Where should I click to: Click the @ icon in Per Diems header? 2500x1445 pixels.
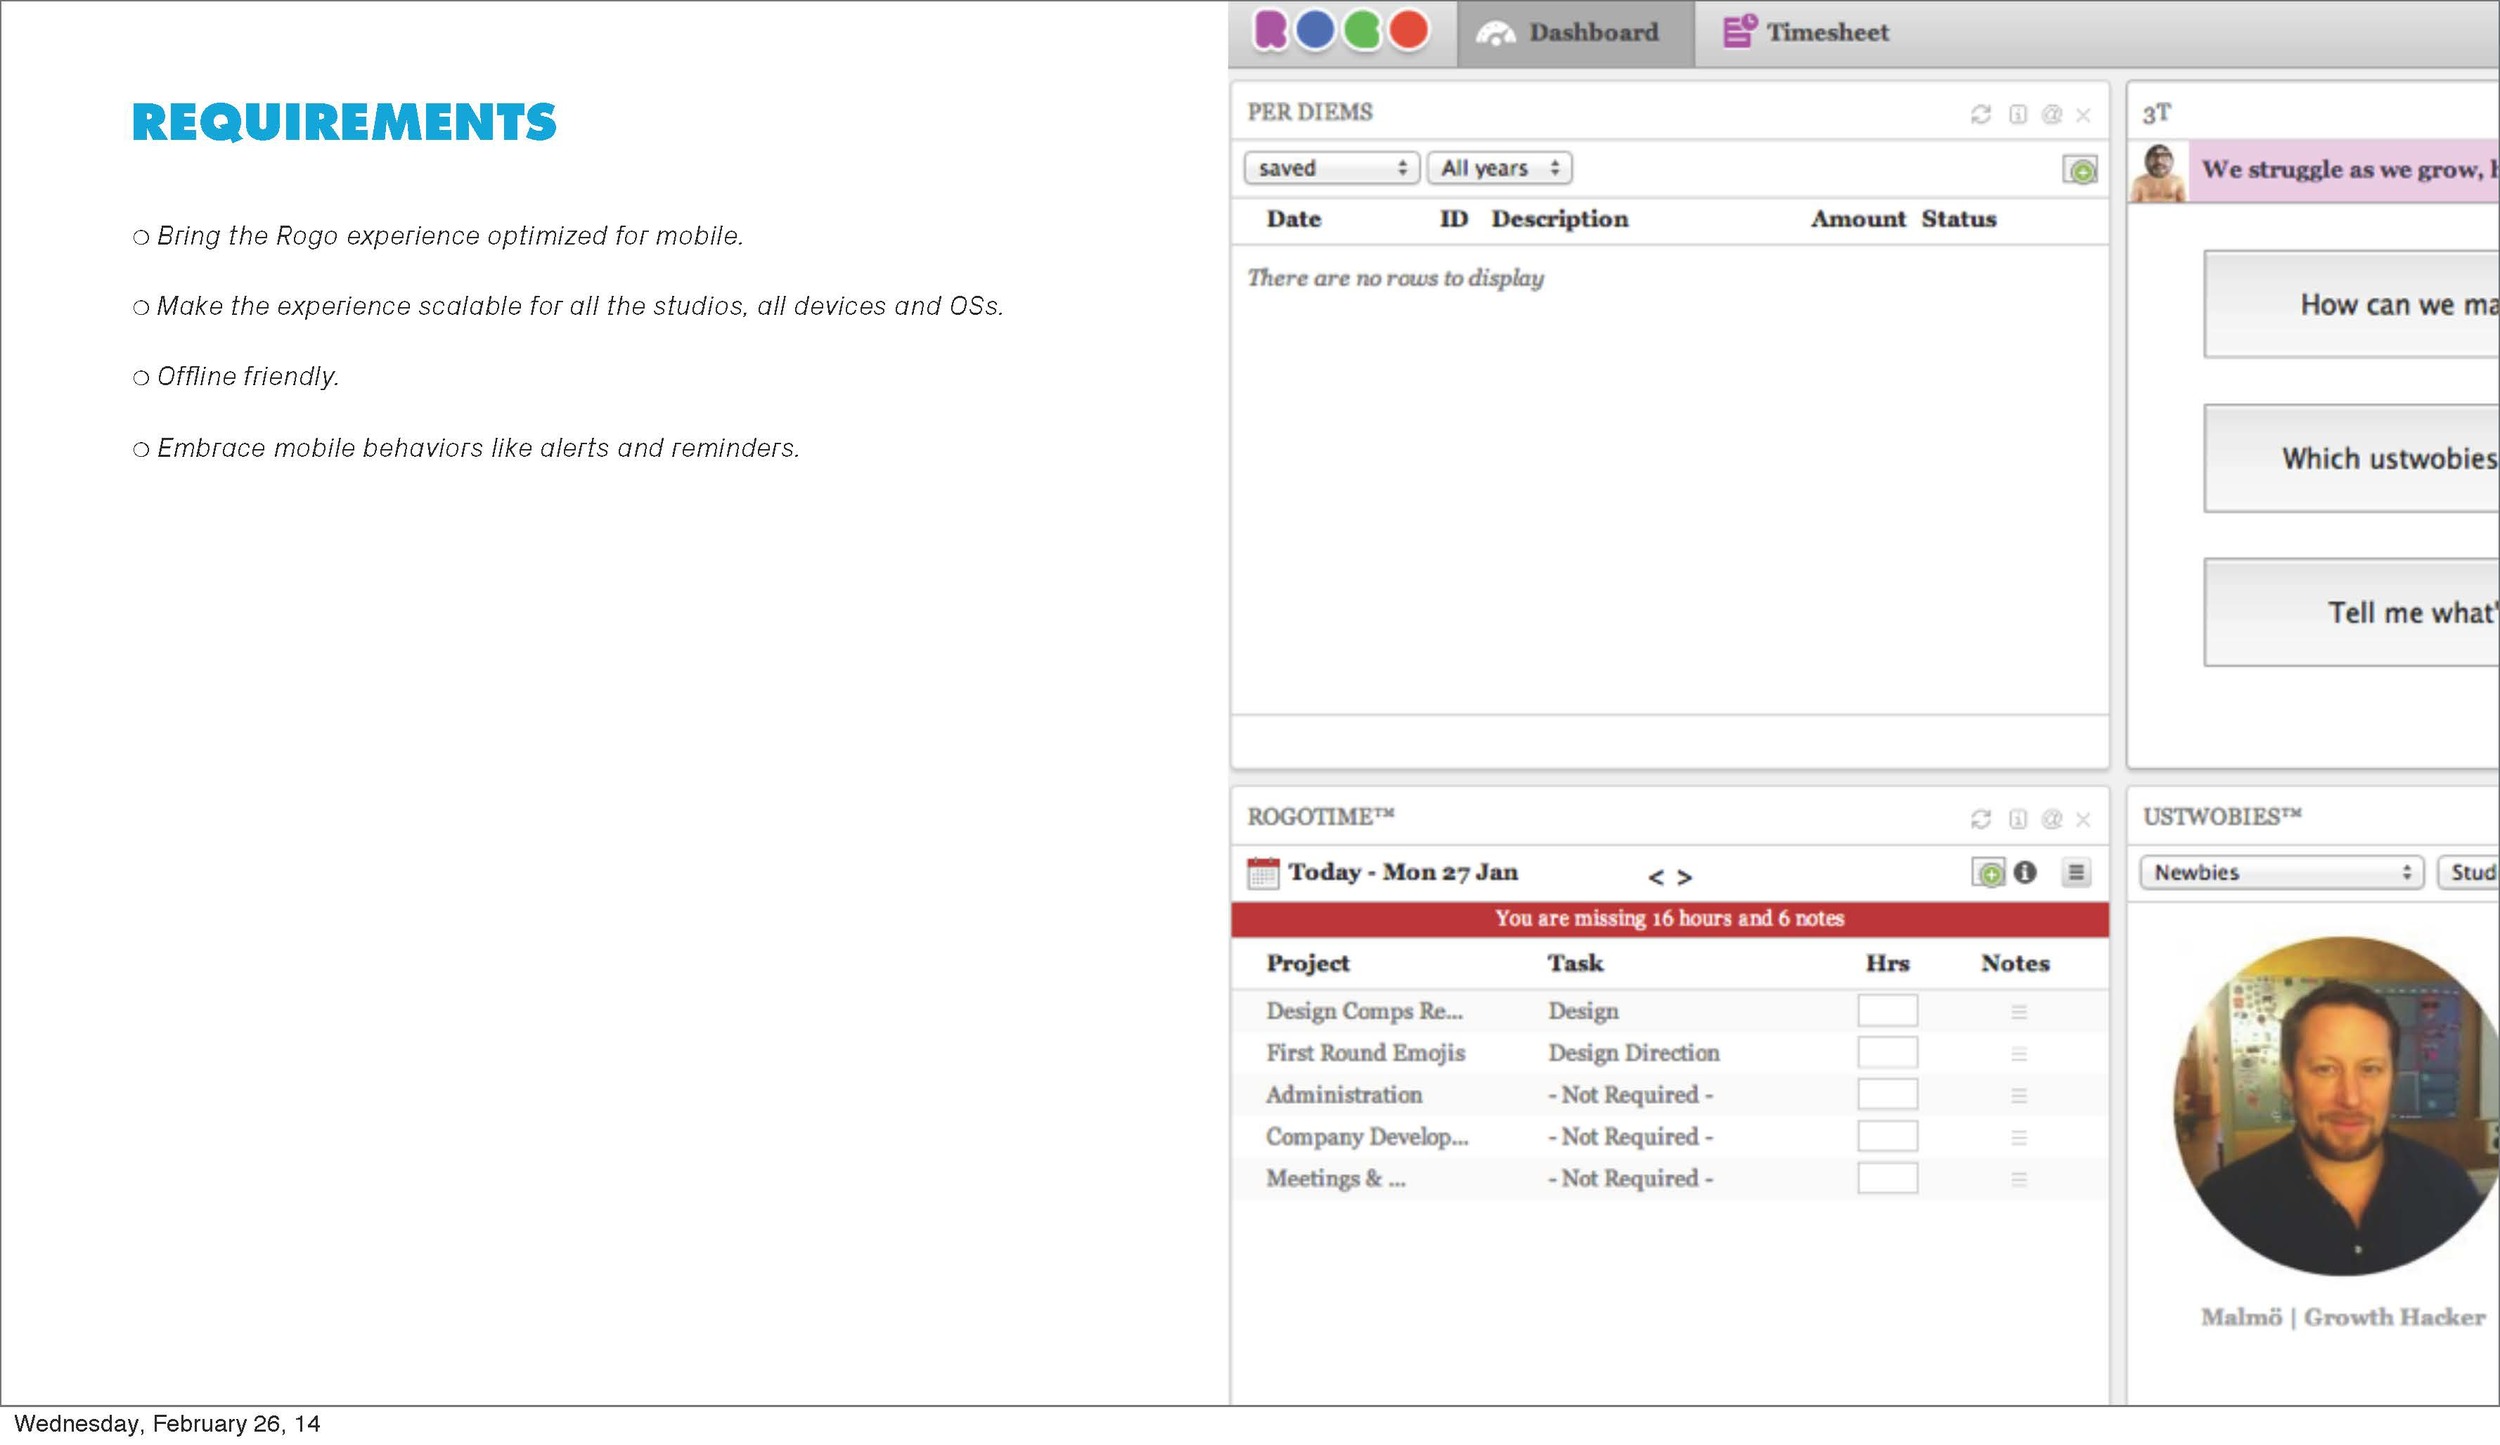2051,115
